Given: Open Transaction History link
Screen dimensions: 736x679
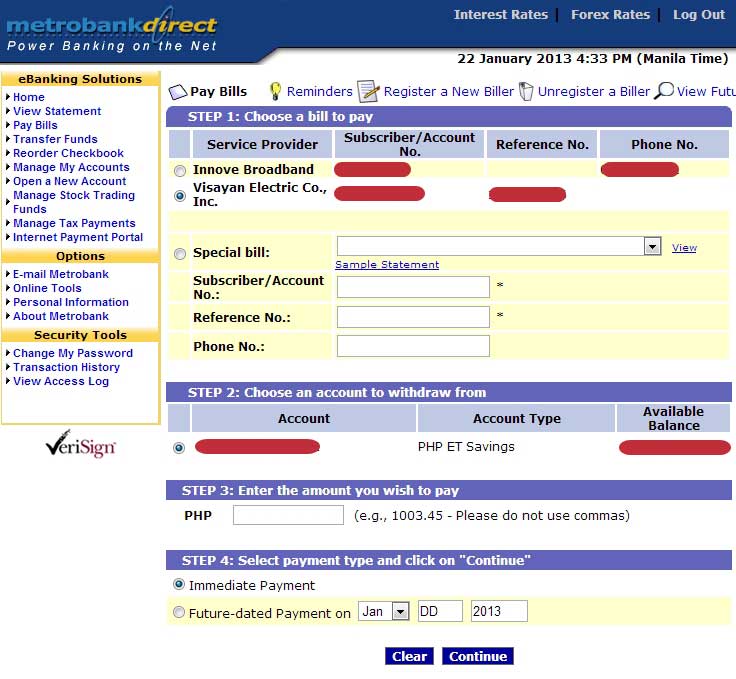Looking at the screenshot, I should pyautogui.click(x=66, y=367).
